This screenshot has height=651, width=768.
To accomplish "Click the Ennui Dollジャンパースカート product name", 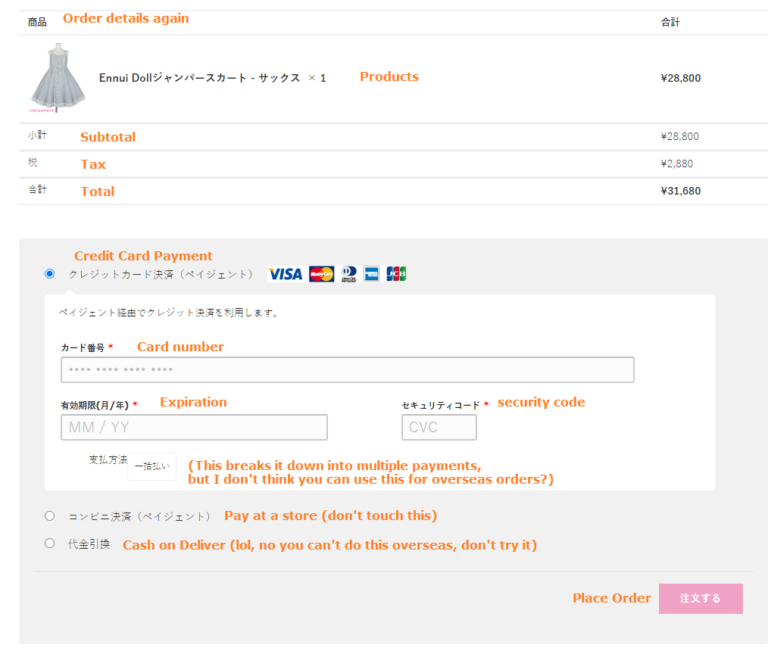I will [x=199, y=77].
